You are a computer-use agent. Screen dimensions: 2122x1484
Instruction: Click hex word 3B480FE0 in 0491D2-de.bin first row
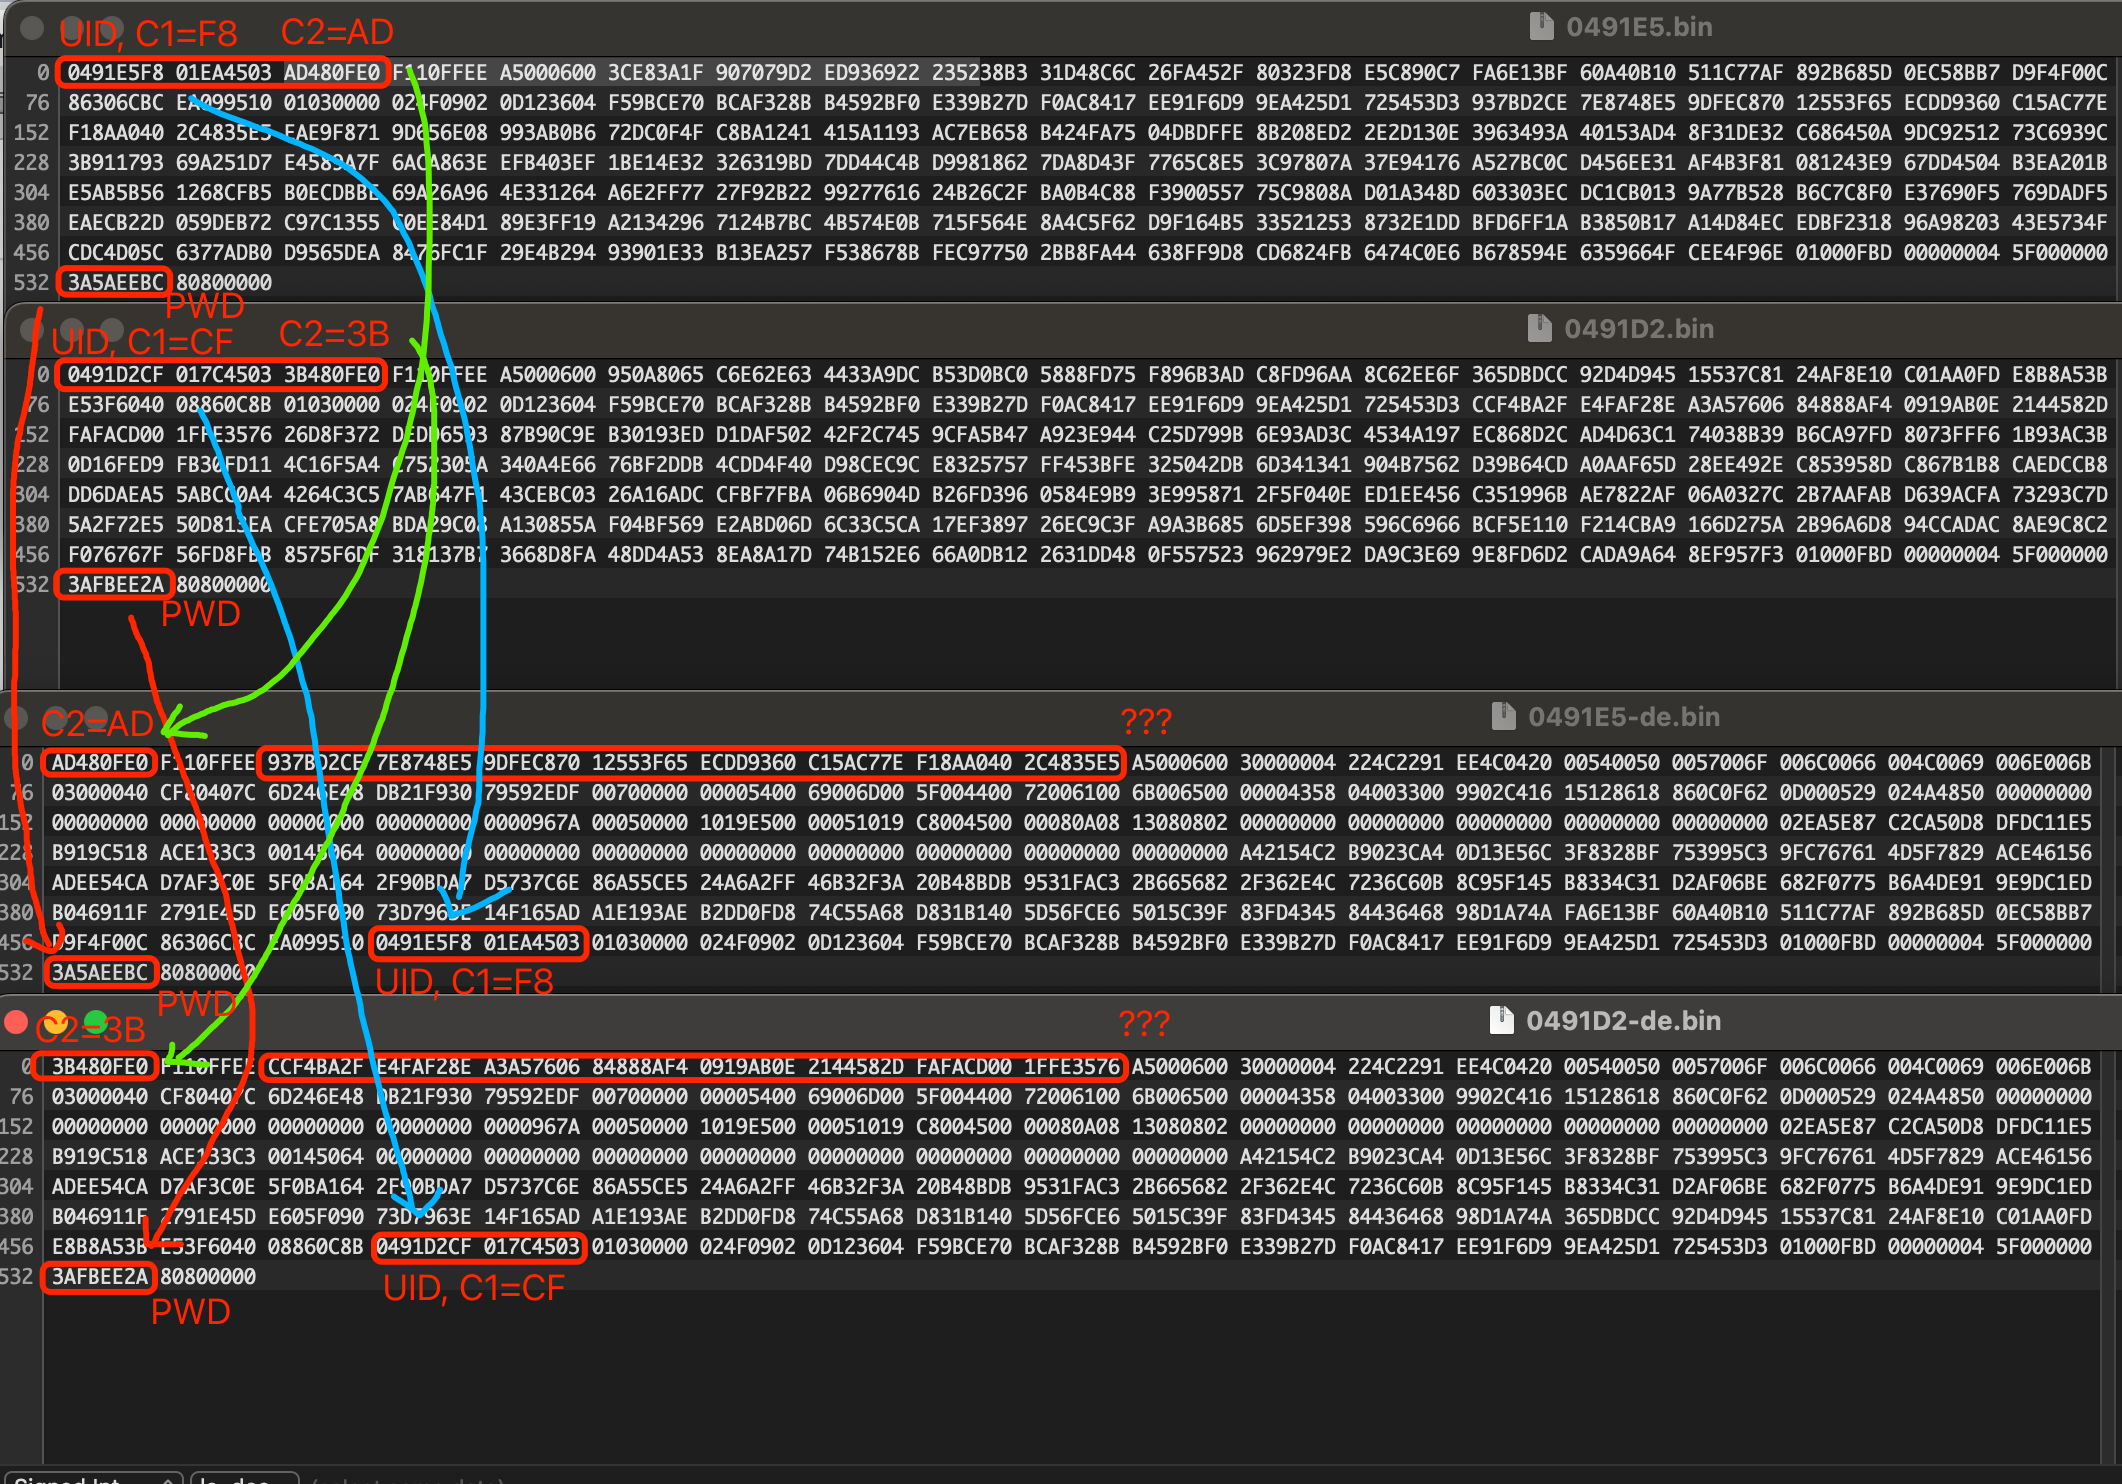pyautogui.click(x=99, y=1066)
